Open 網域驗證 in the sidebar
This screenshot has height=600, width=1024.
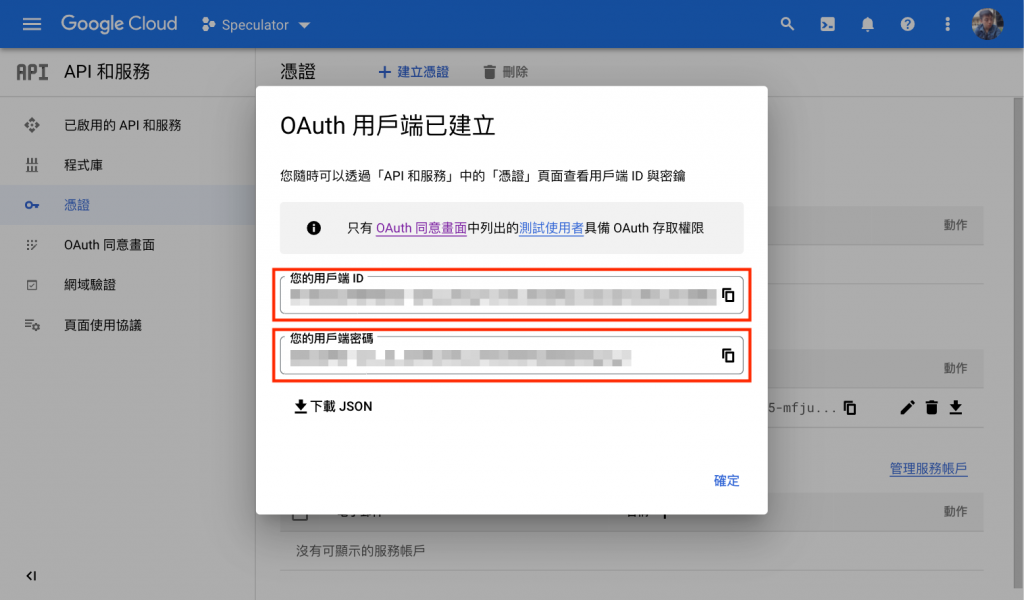(89, 285)
